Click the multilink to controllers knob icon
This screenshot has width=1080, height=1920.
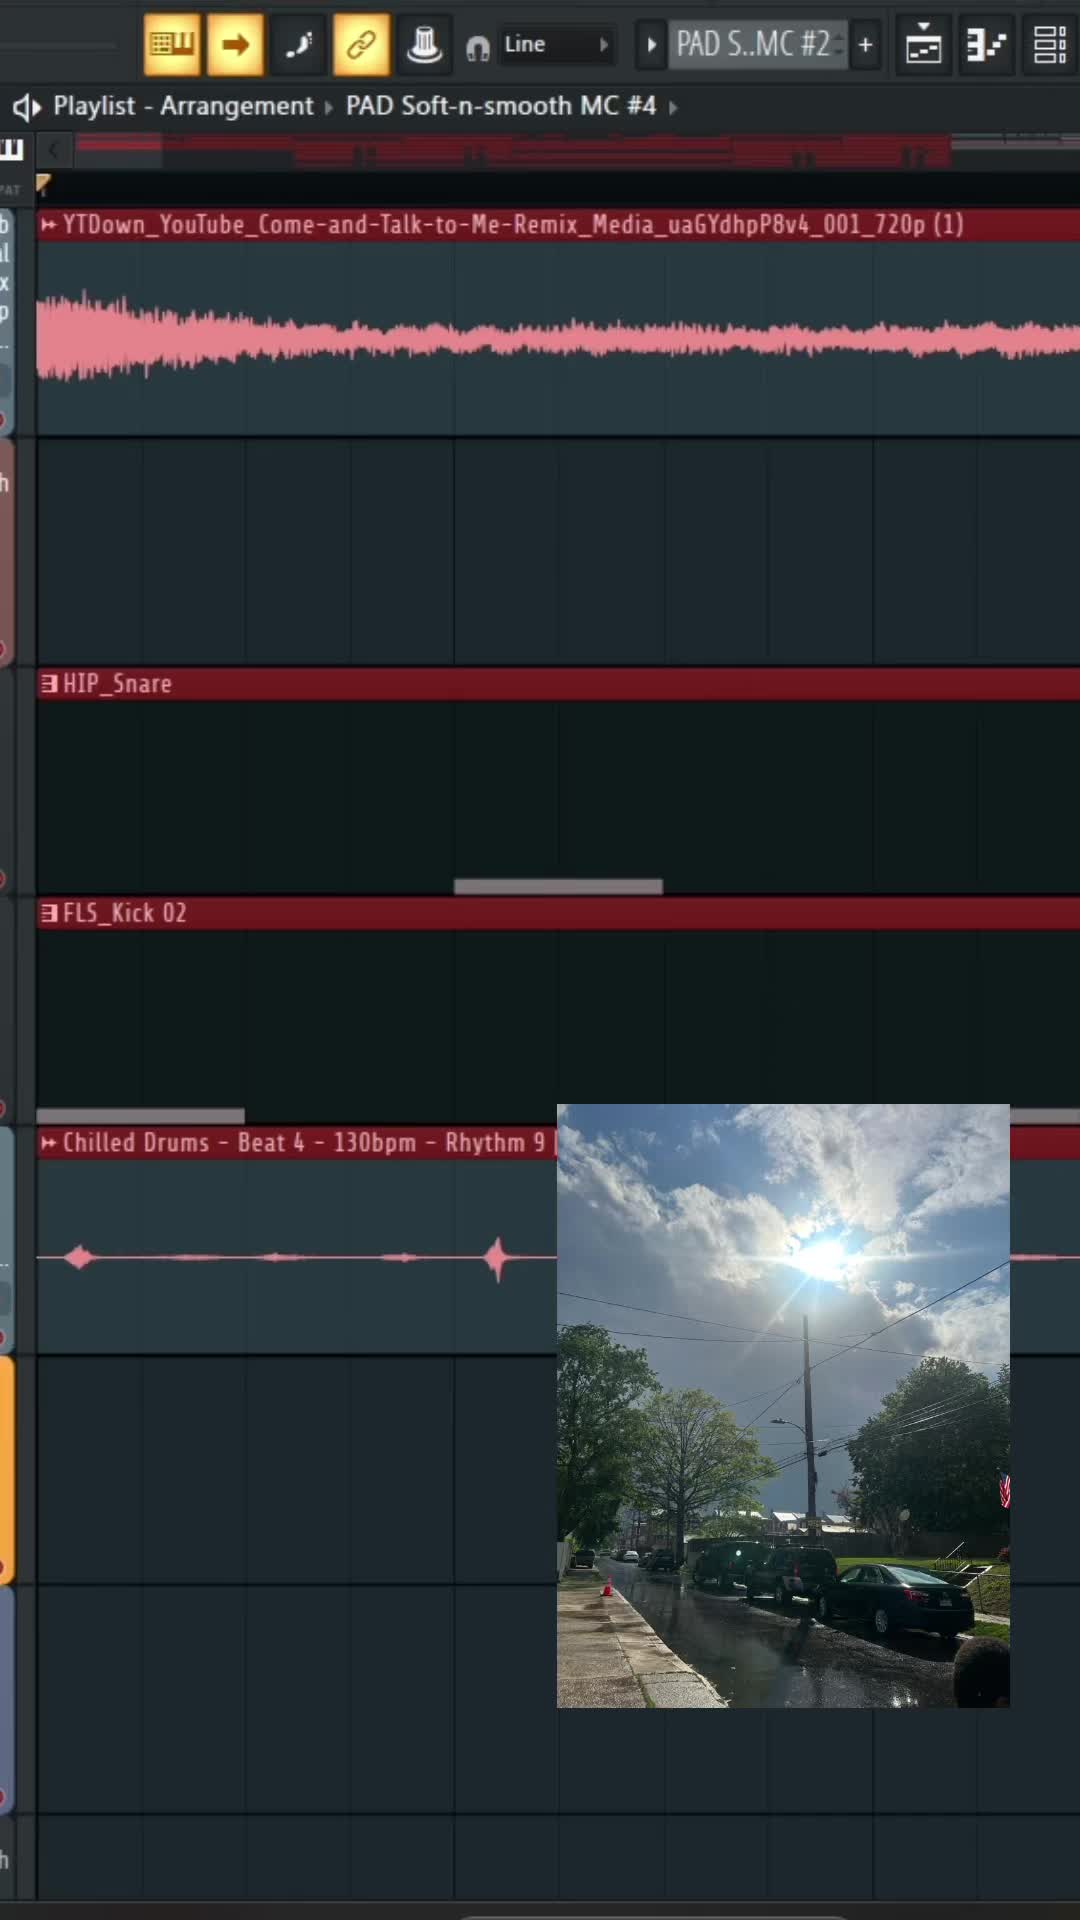(x=424, y=44)
